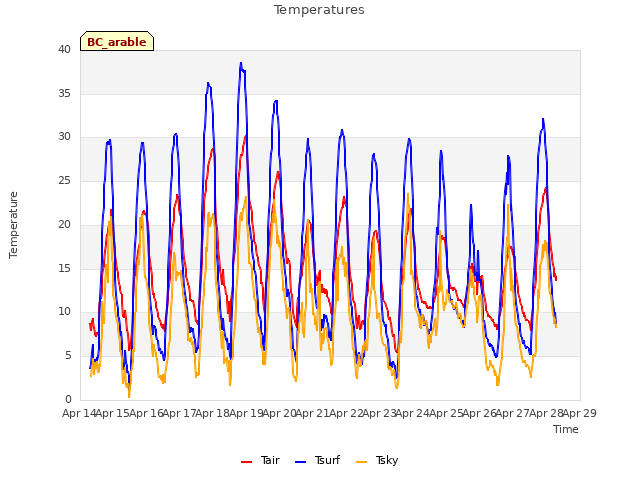Toggle the Tsky legend entry

click(x=377, y=460)
